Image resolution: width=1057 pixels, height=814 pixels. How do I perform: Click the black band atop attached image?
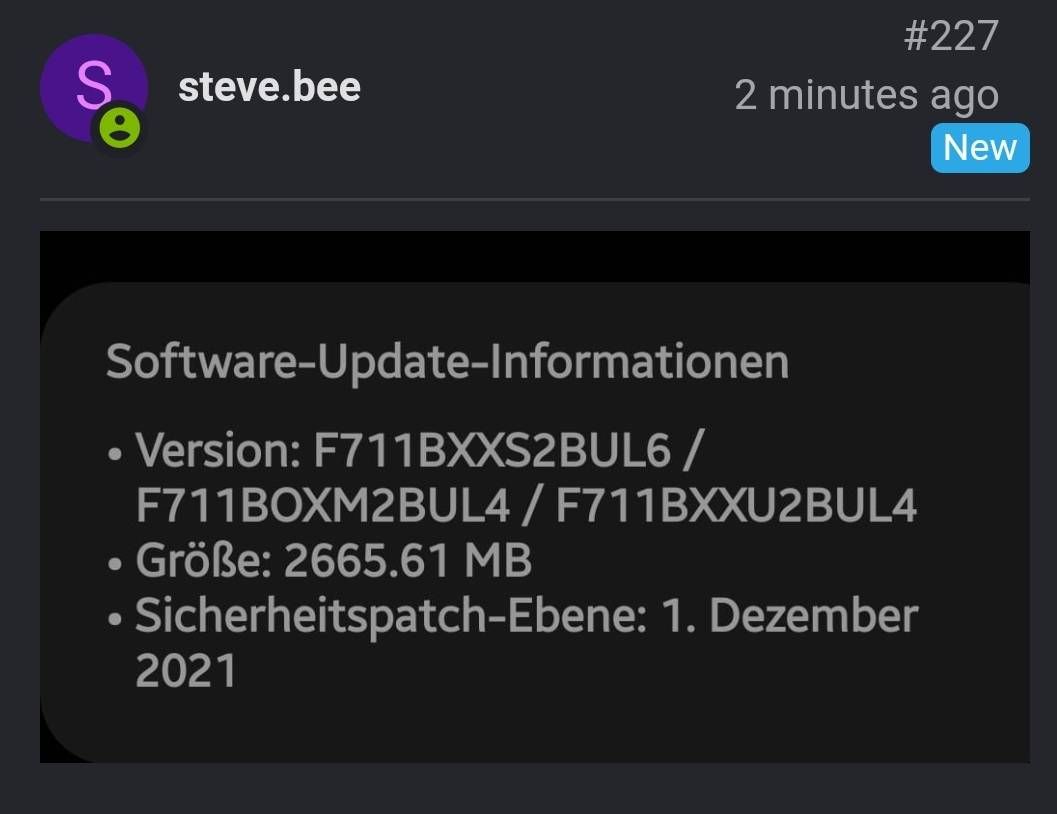point(535,256)
